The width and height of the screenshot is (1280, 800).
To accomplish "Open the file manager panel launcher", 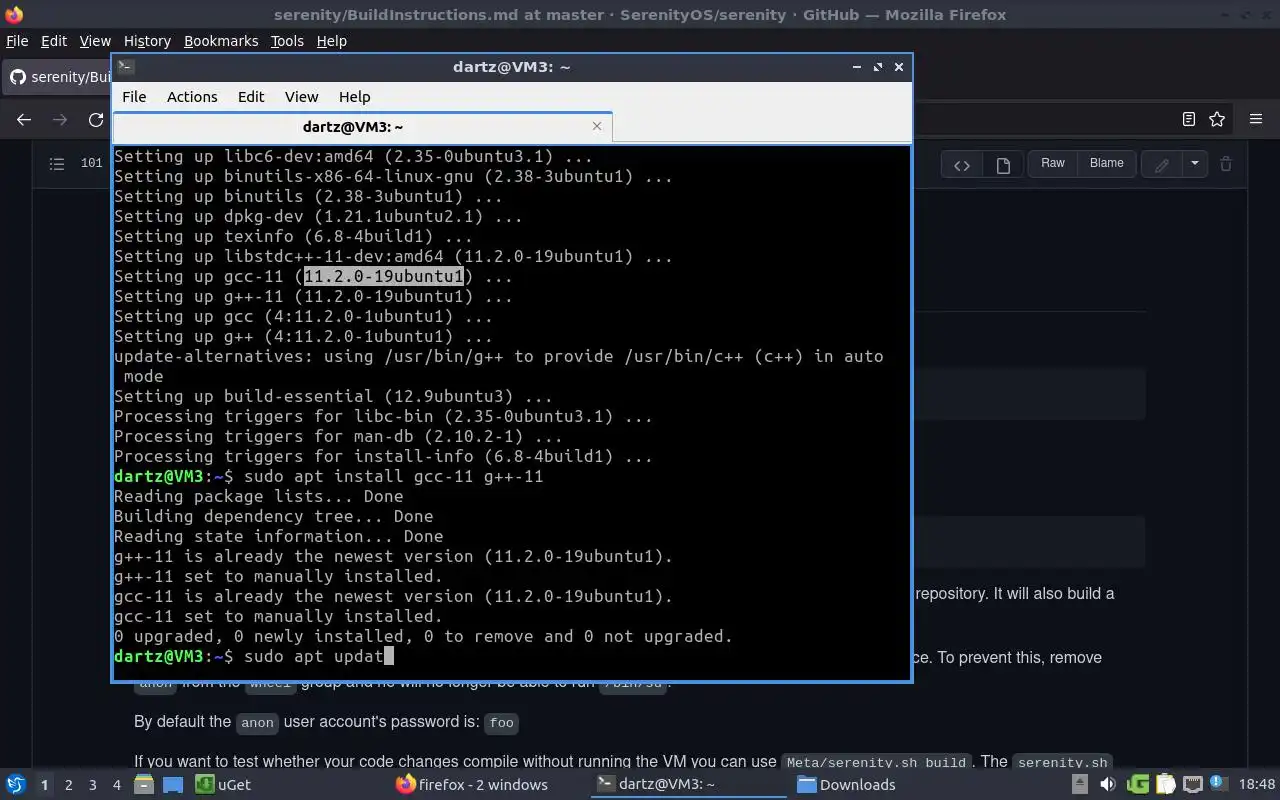I will click(144, 785).
